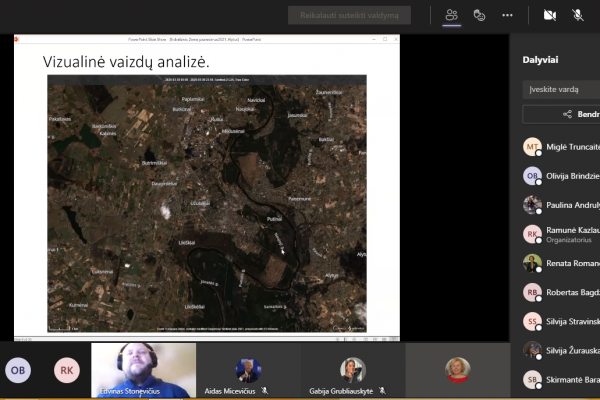The width and height of the screenshot is (600, 400).
Task: Maximize the PowerPoint slide show window
Action: (x=385, y=39)
